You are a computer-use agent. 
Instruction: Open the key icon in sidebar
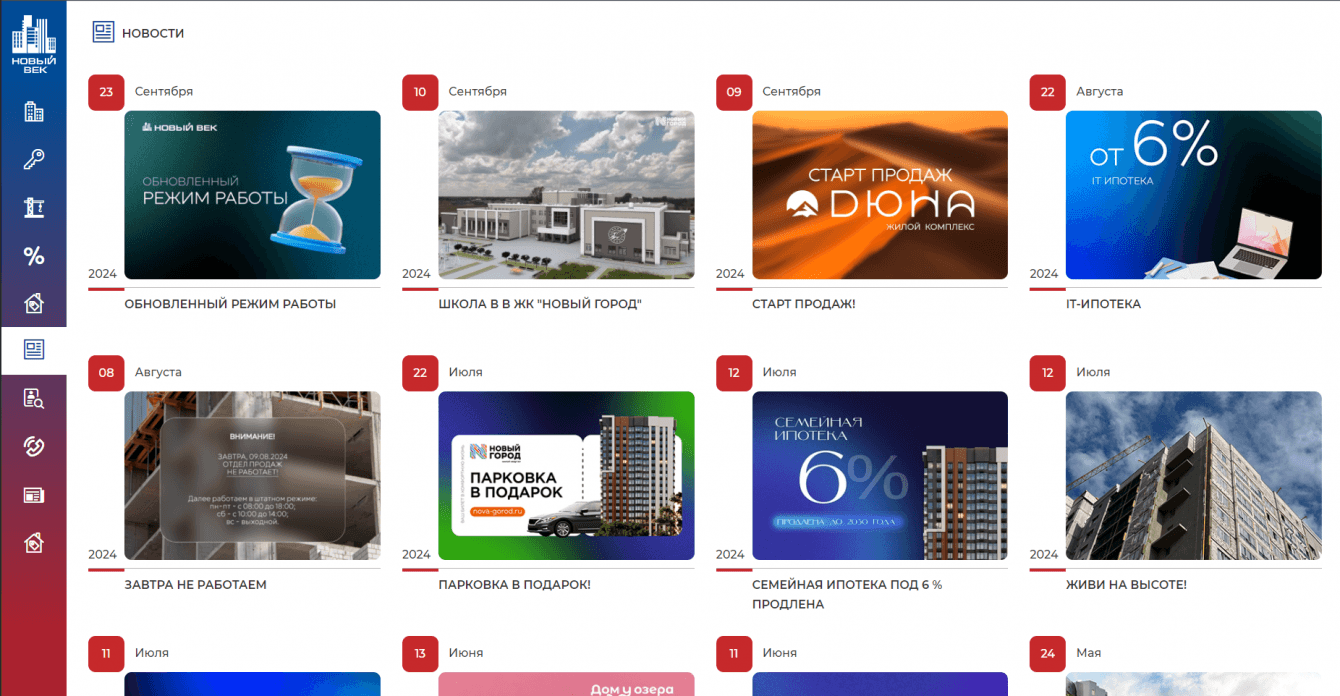click(x=34, y=159)
